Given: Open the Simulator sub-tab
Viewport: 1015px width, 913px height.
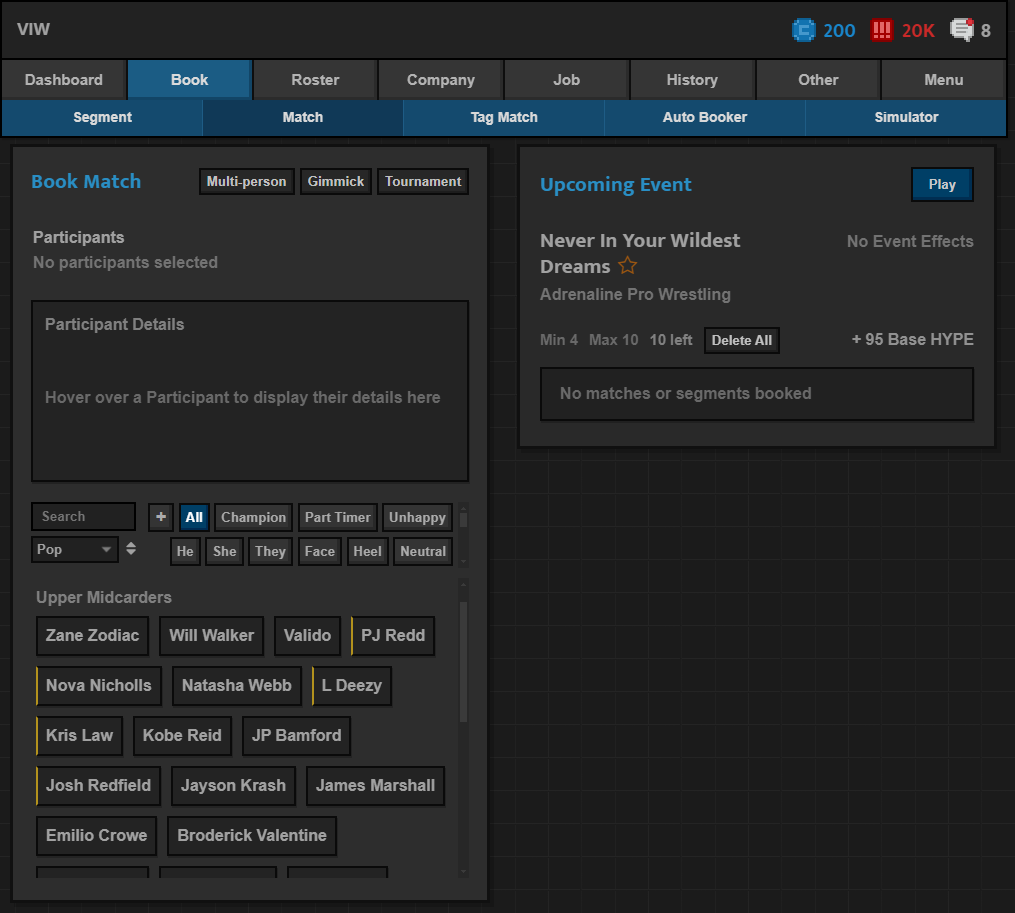Looking at the screenshot, I should 906,117.
